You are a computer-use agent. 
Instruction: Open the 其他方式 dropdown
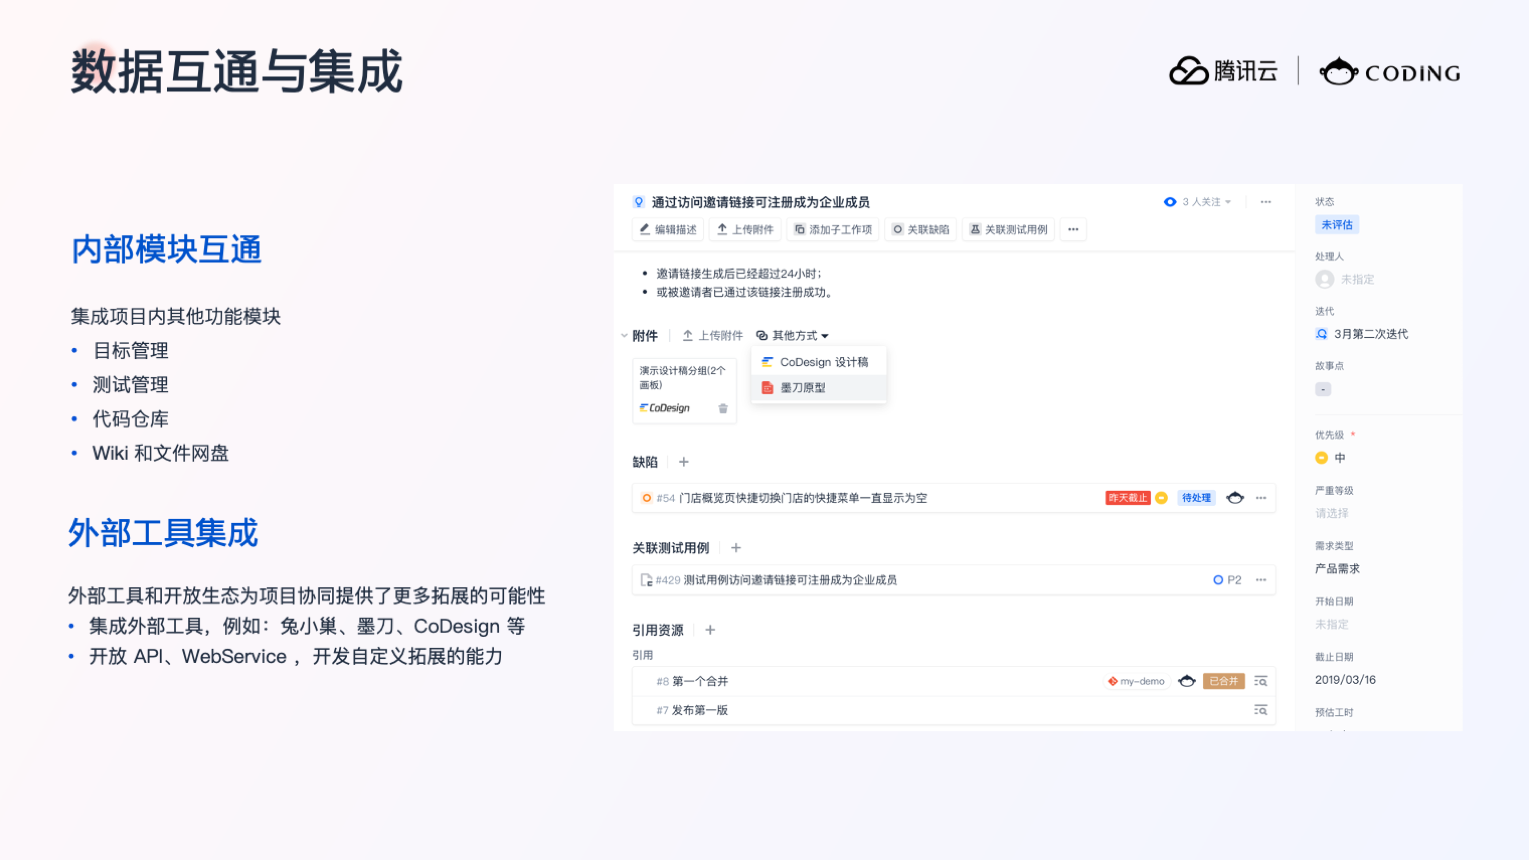(x=793, y=336)
